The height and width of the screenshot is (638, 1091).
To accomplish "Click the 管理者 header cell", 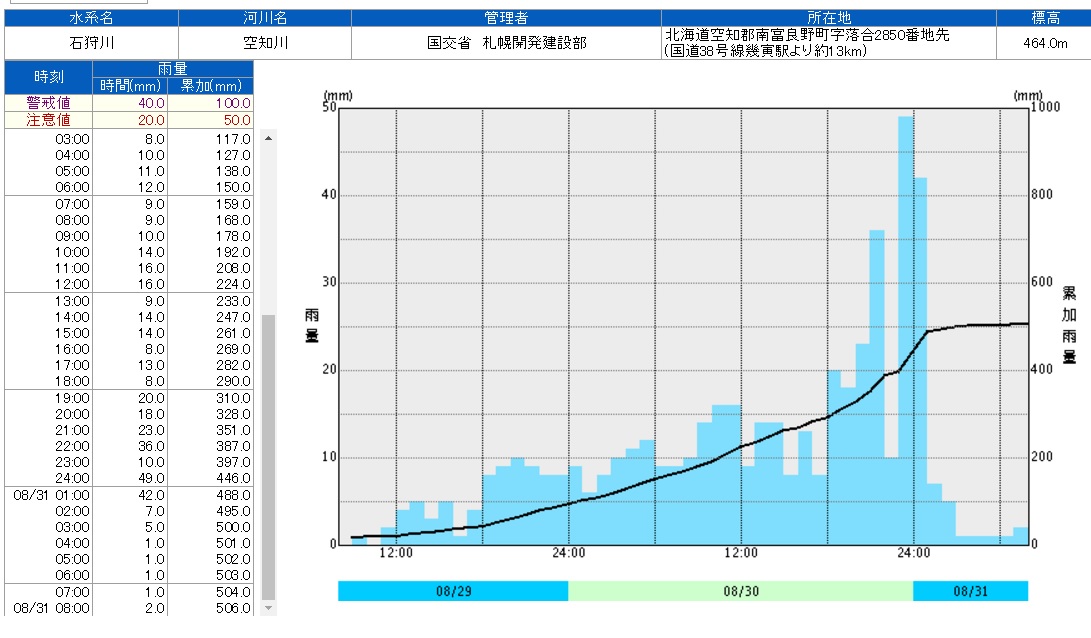I will coord(506,18).
